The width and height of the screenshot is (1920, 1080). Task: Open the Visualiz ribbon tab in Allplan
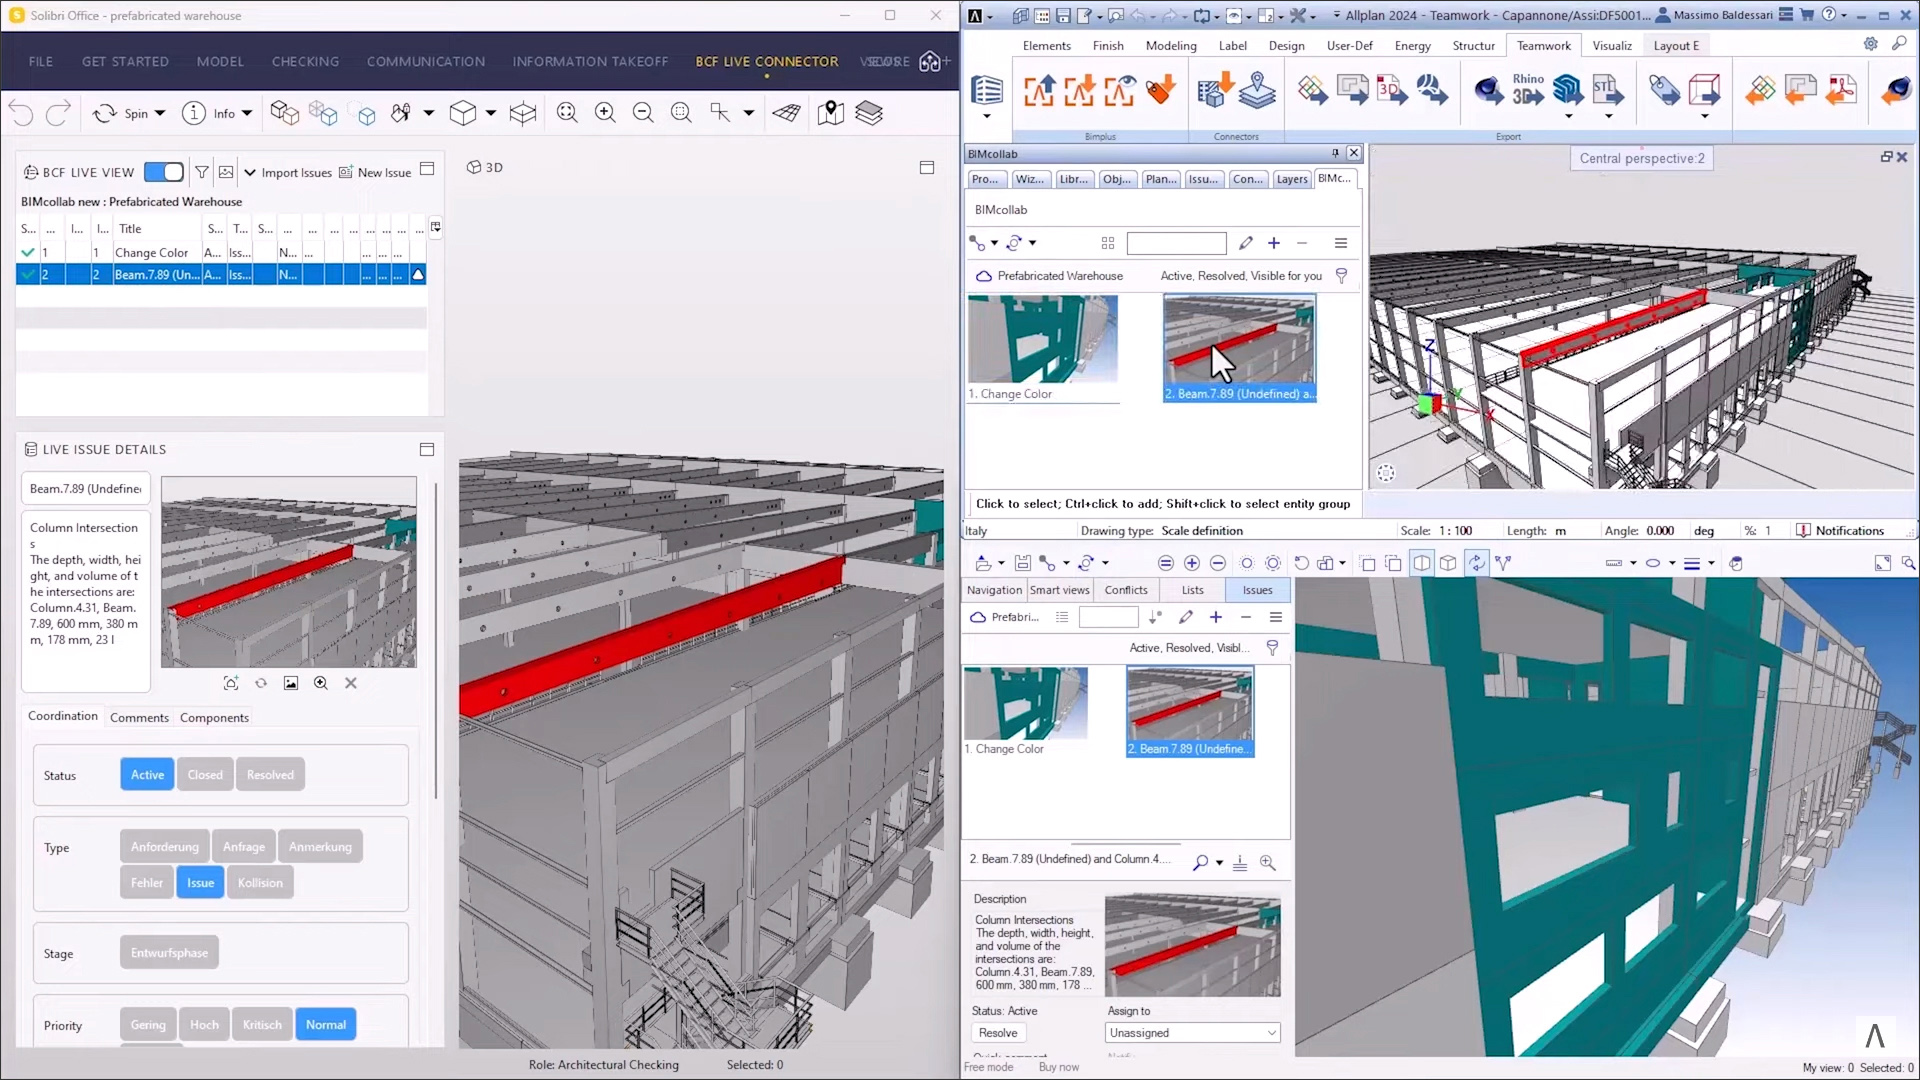(x=1612, y=45)
